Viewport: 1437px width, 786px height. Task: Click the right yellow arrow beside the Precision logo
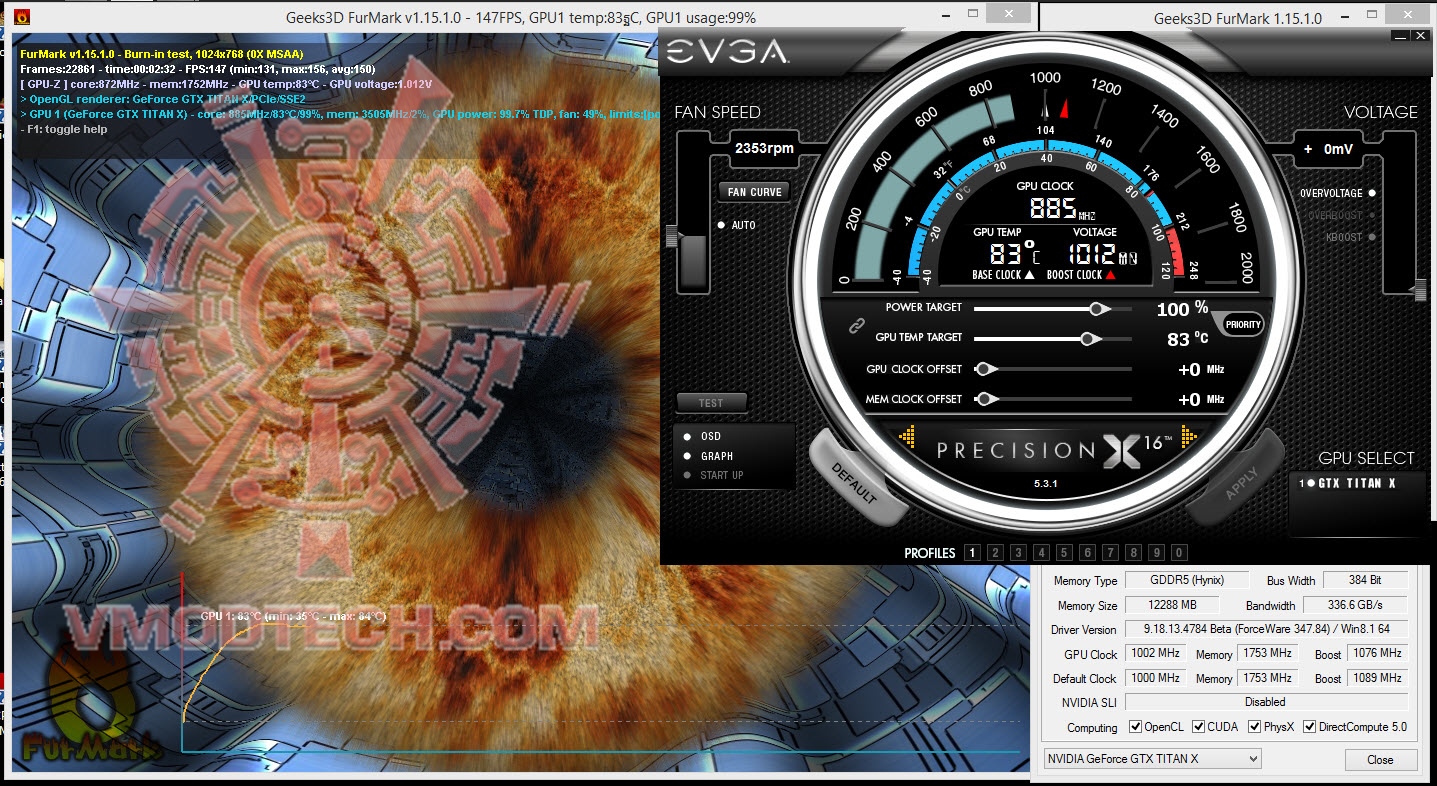coord(1189,437)
